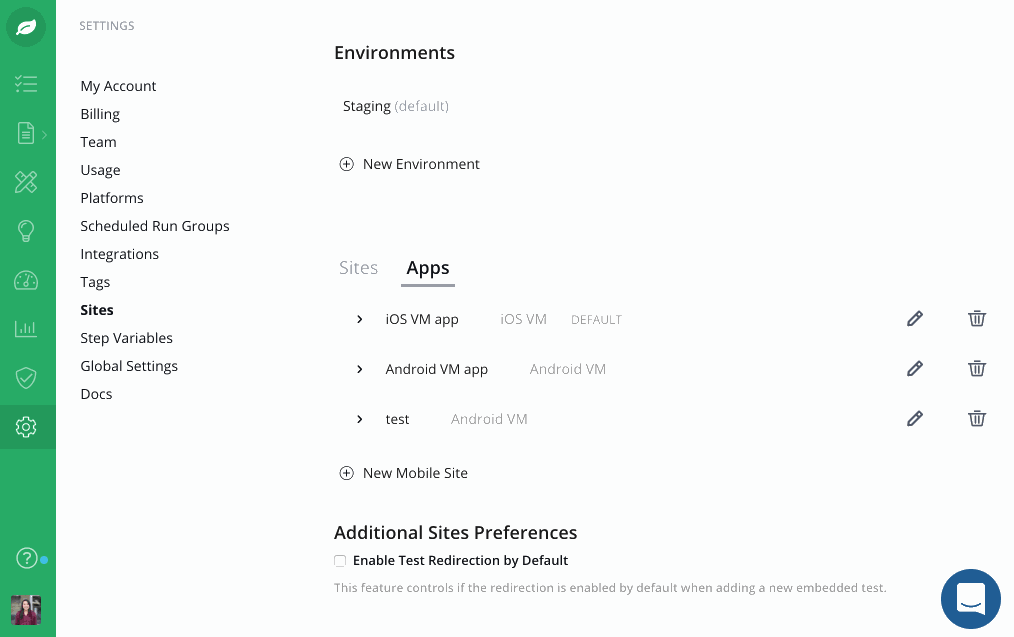
Task: Edit the test app with pencil icon
Action: coord(914,418)
